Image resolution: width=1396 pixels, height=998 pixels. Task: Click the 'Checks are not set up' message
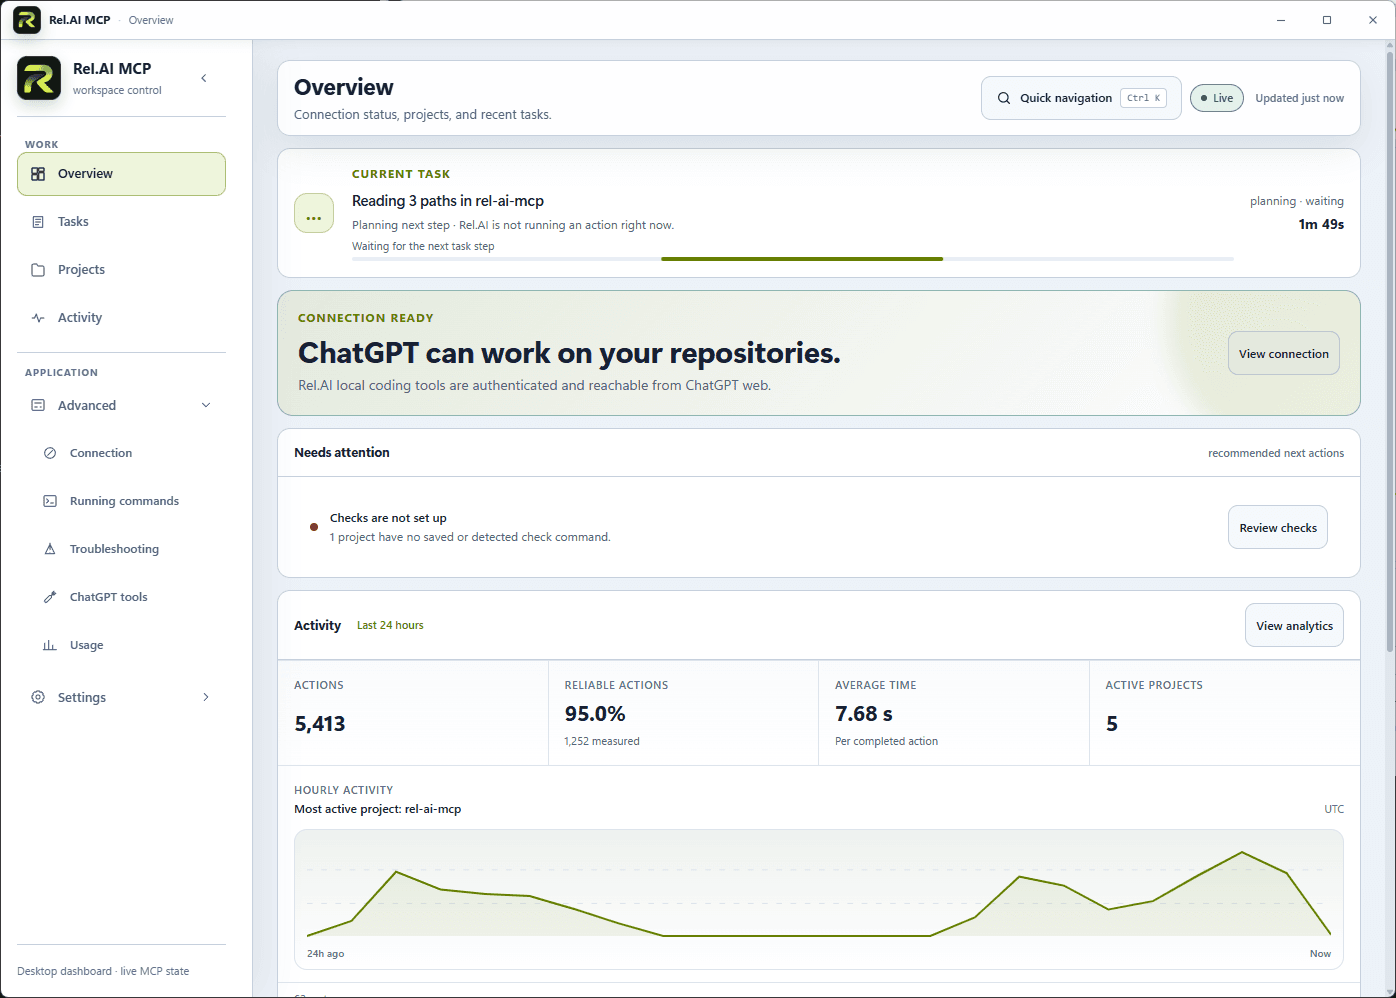pos(388,518)
